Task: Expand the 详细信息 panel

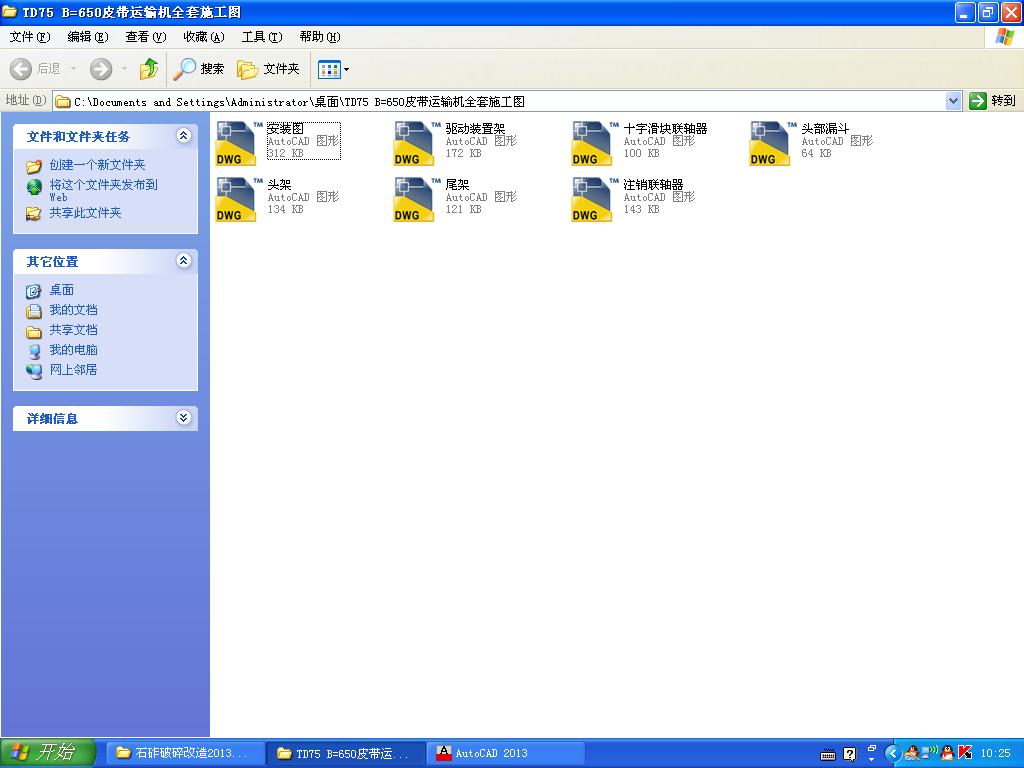Action: coord(183,418)
